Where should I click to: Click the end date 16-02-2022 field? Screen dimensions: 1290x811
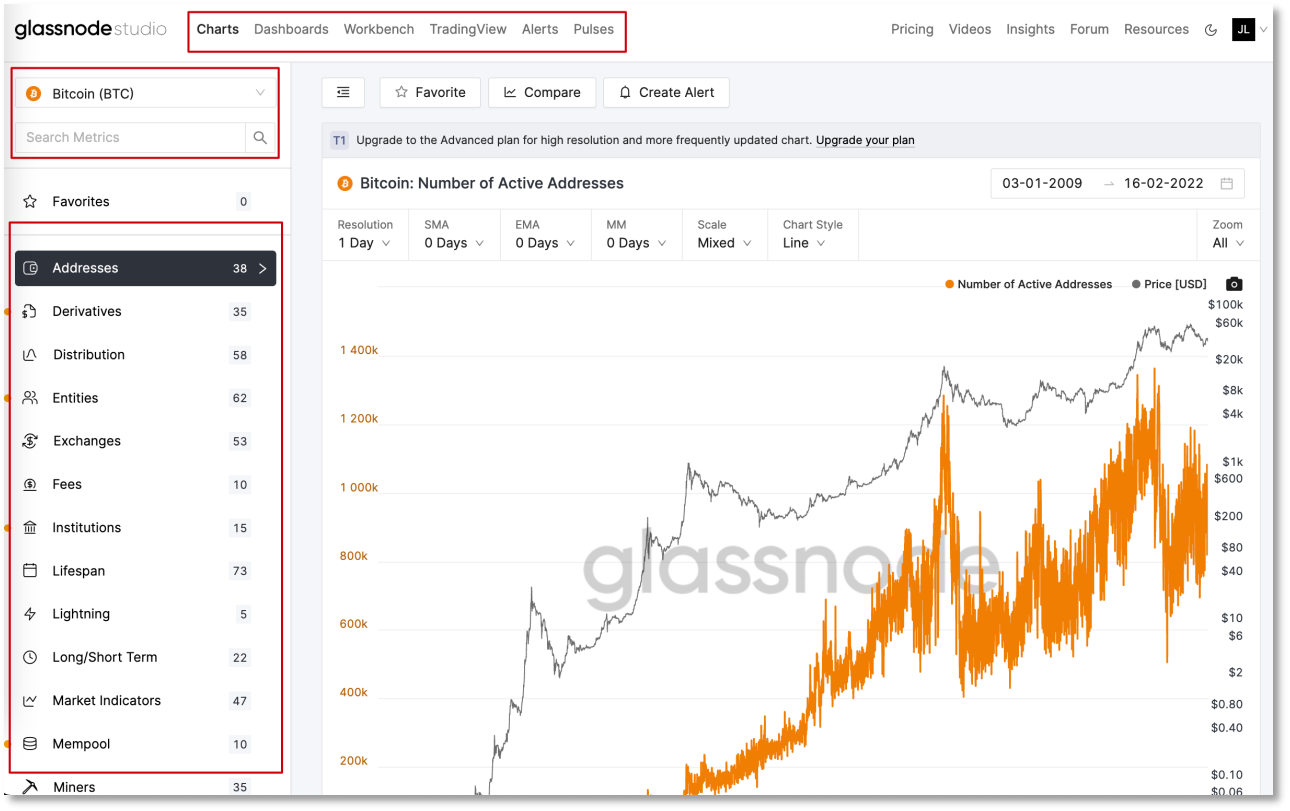[x=1164, y=184]
